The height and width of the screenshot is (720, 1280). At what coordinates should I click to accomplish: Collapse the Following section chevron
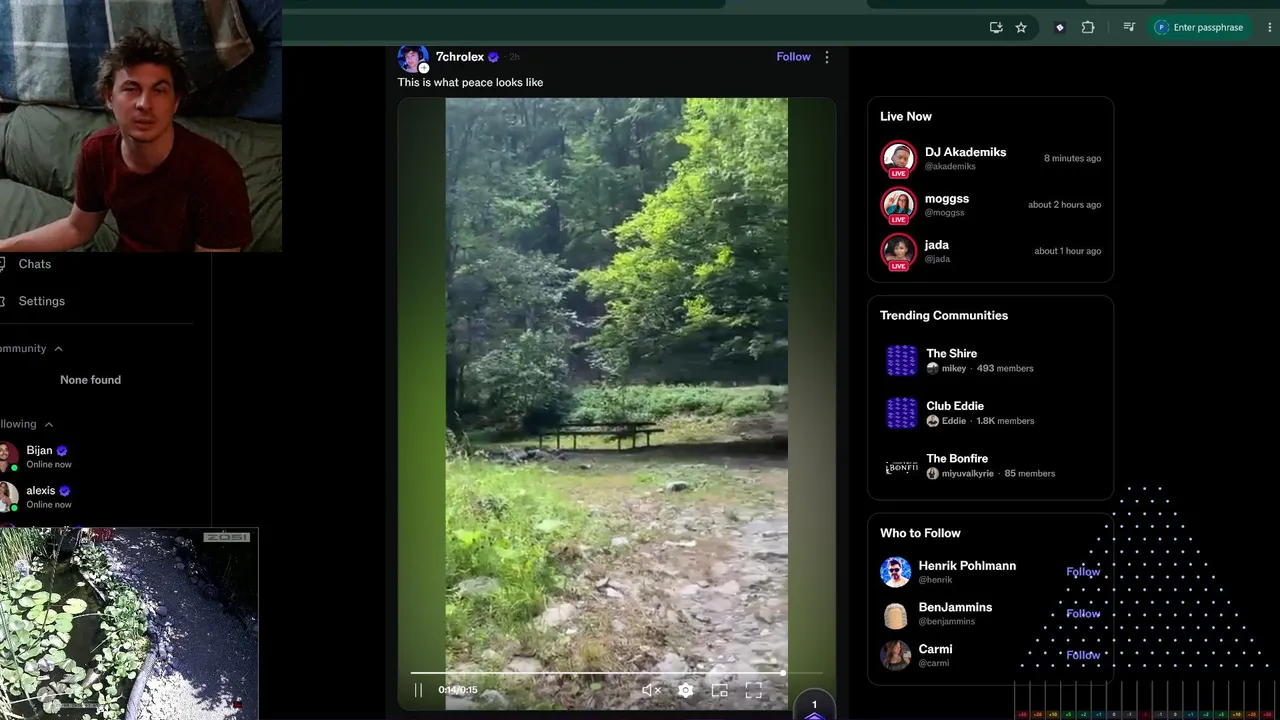coord(48,425)
